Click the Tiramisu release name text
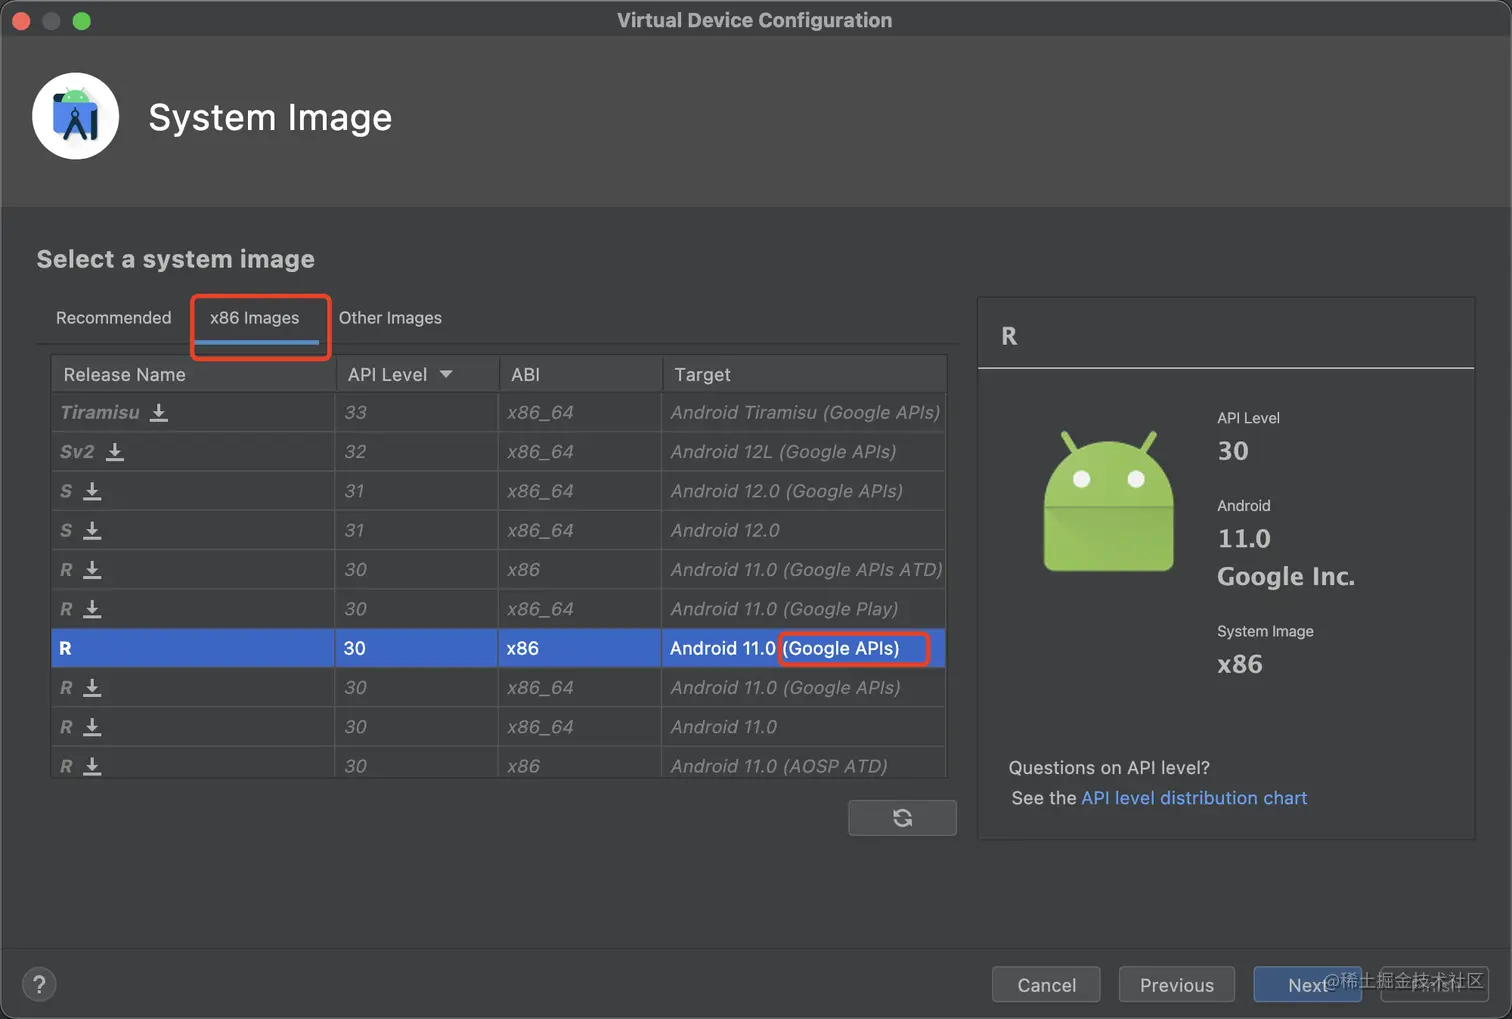Screen dimensions: 1512x1019 tap(100, 412)
